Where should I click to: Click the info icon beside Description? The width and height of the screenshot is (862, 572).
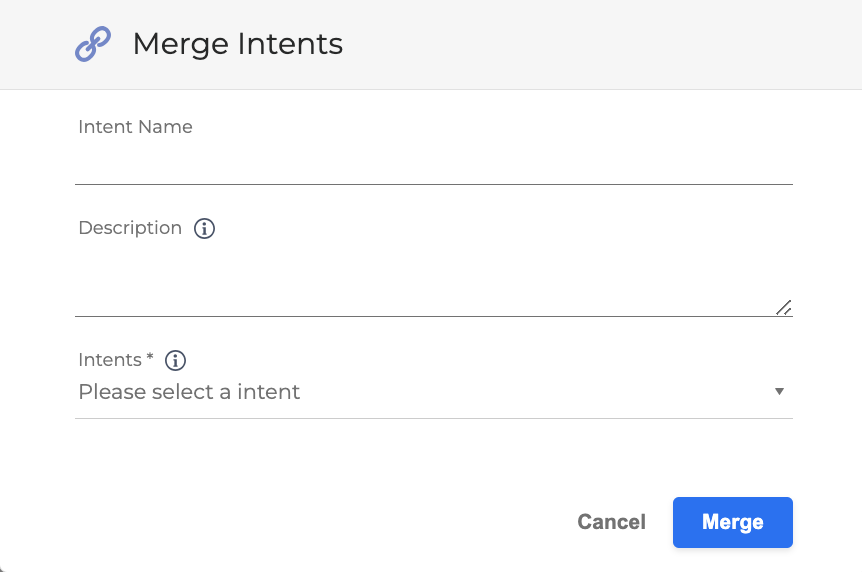pos(204,229)
